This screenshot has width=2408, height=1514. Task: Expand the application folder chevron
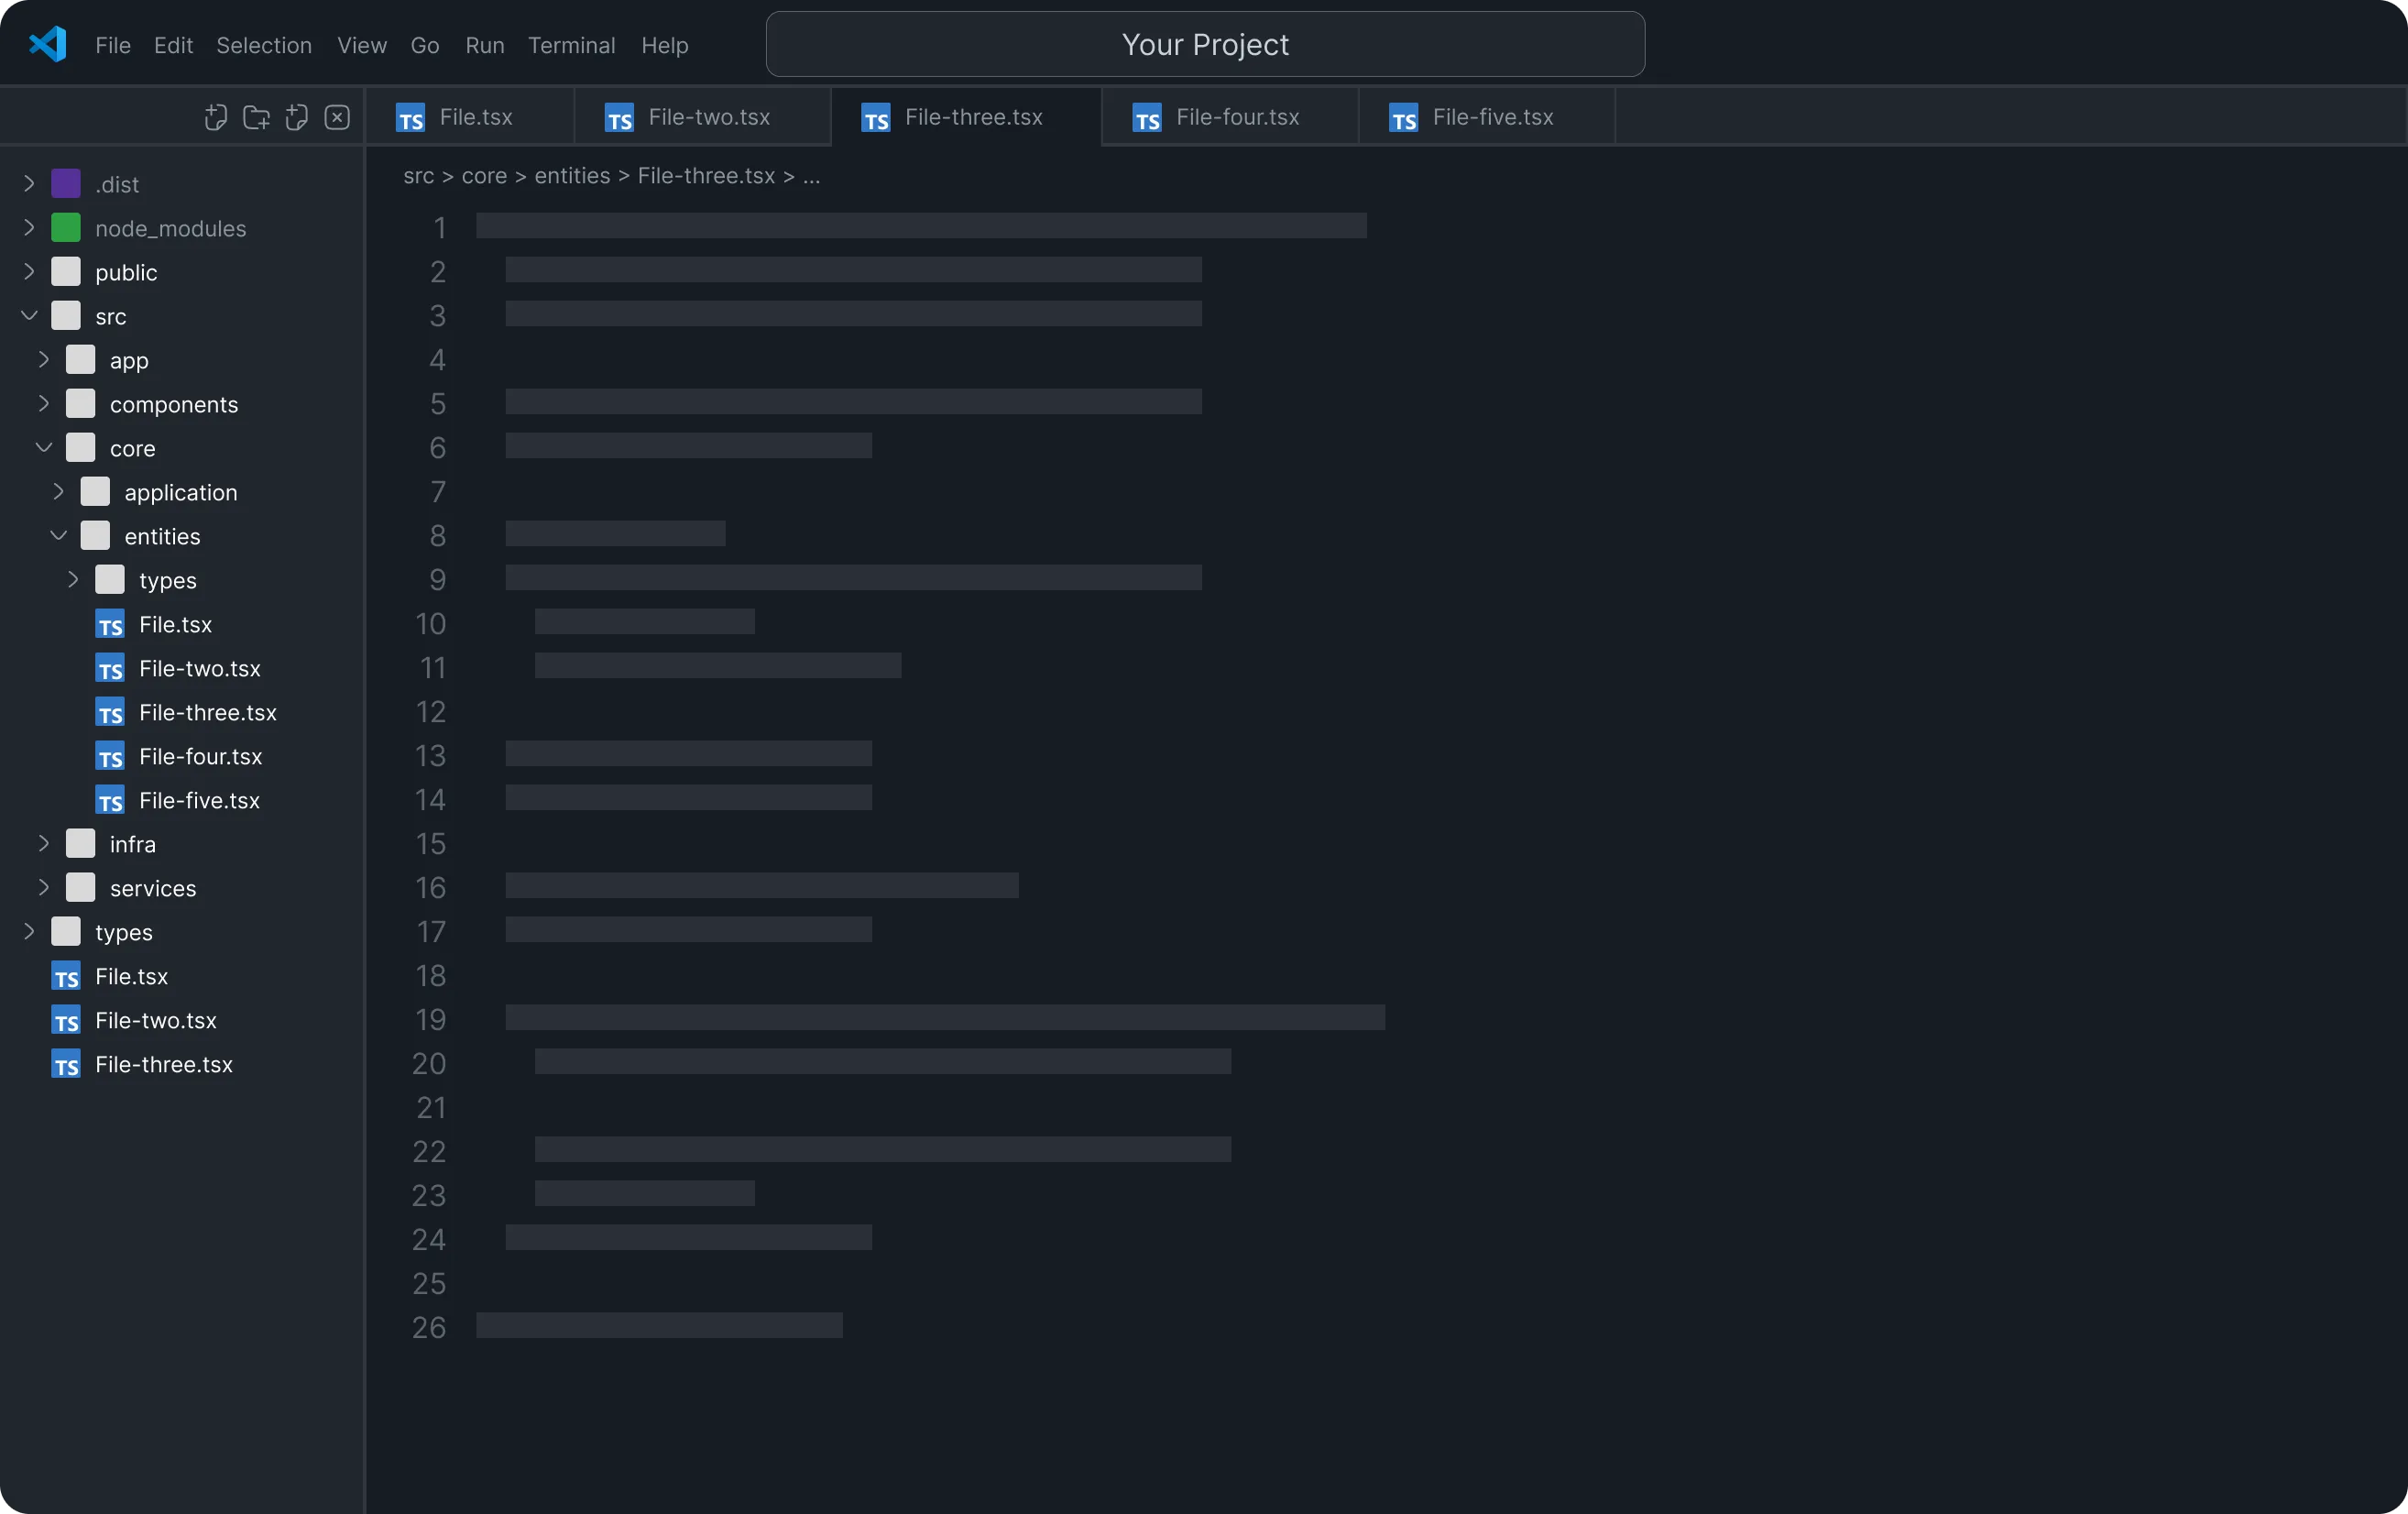pyautogui.click(x=58, y=491)
